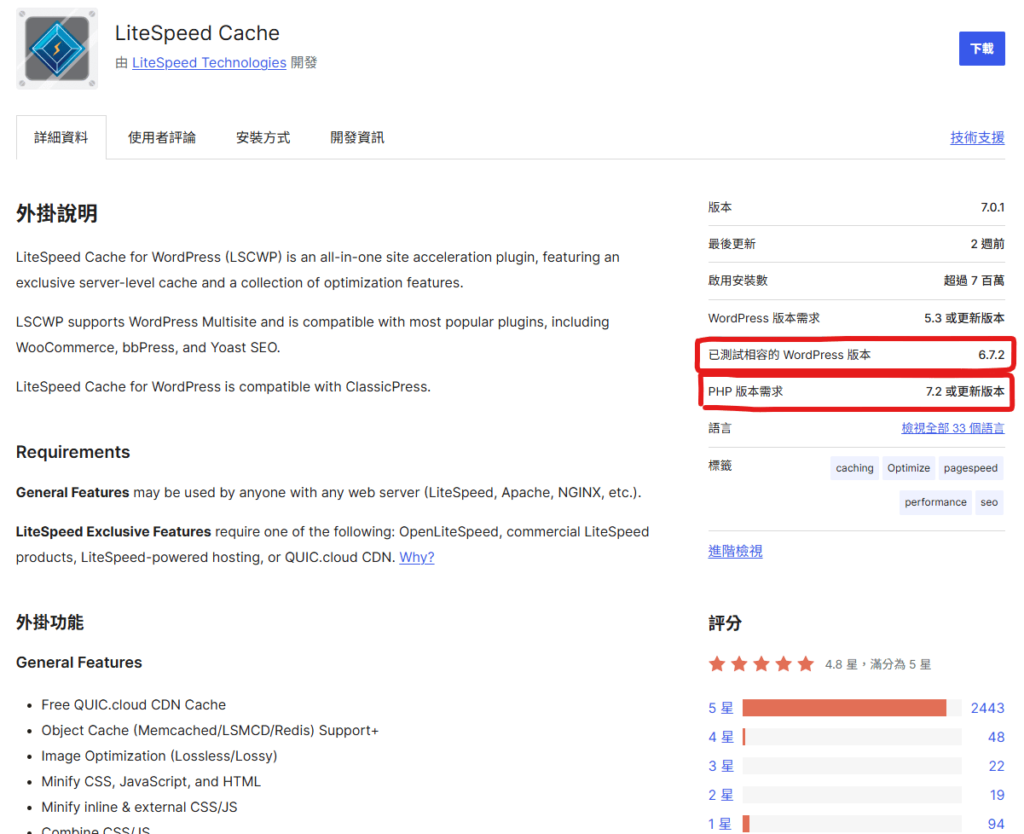Click the caching tag
Viewport: 1024px width, 834px height.
pyautogui.click(x=854, y=468)
